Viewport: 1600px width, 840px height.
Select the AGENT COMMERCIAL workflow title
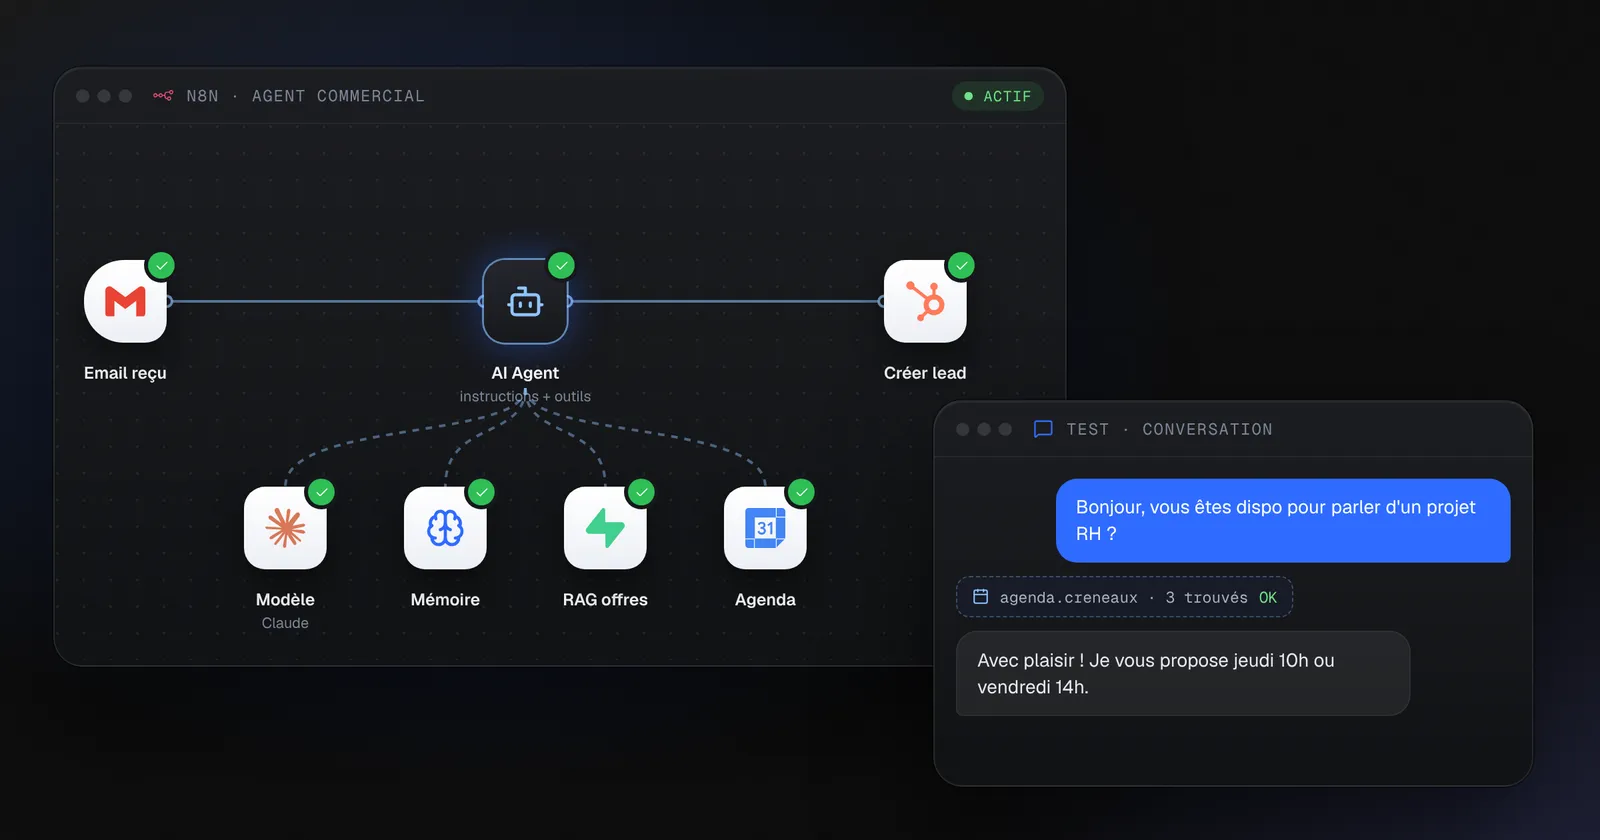click(338, 96)
